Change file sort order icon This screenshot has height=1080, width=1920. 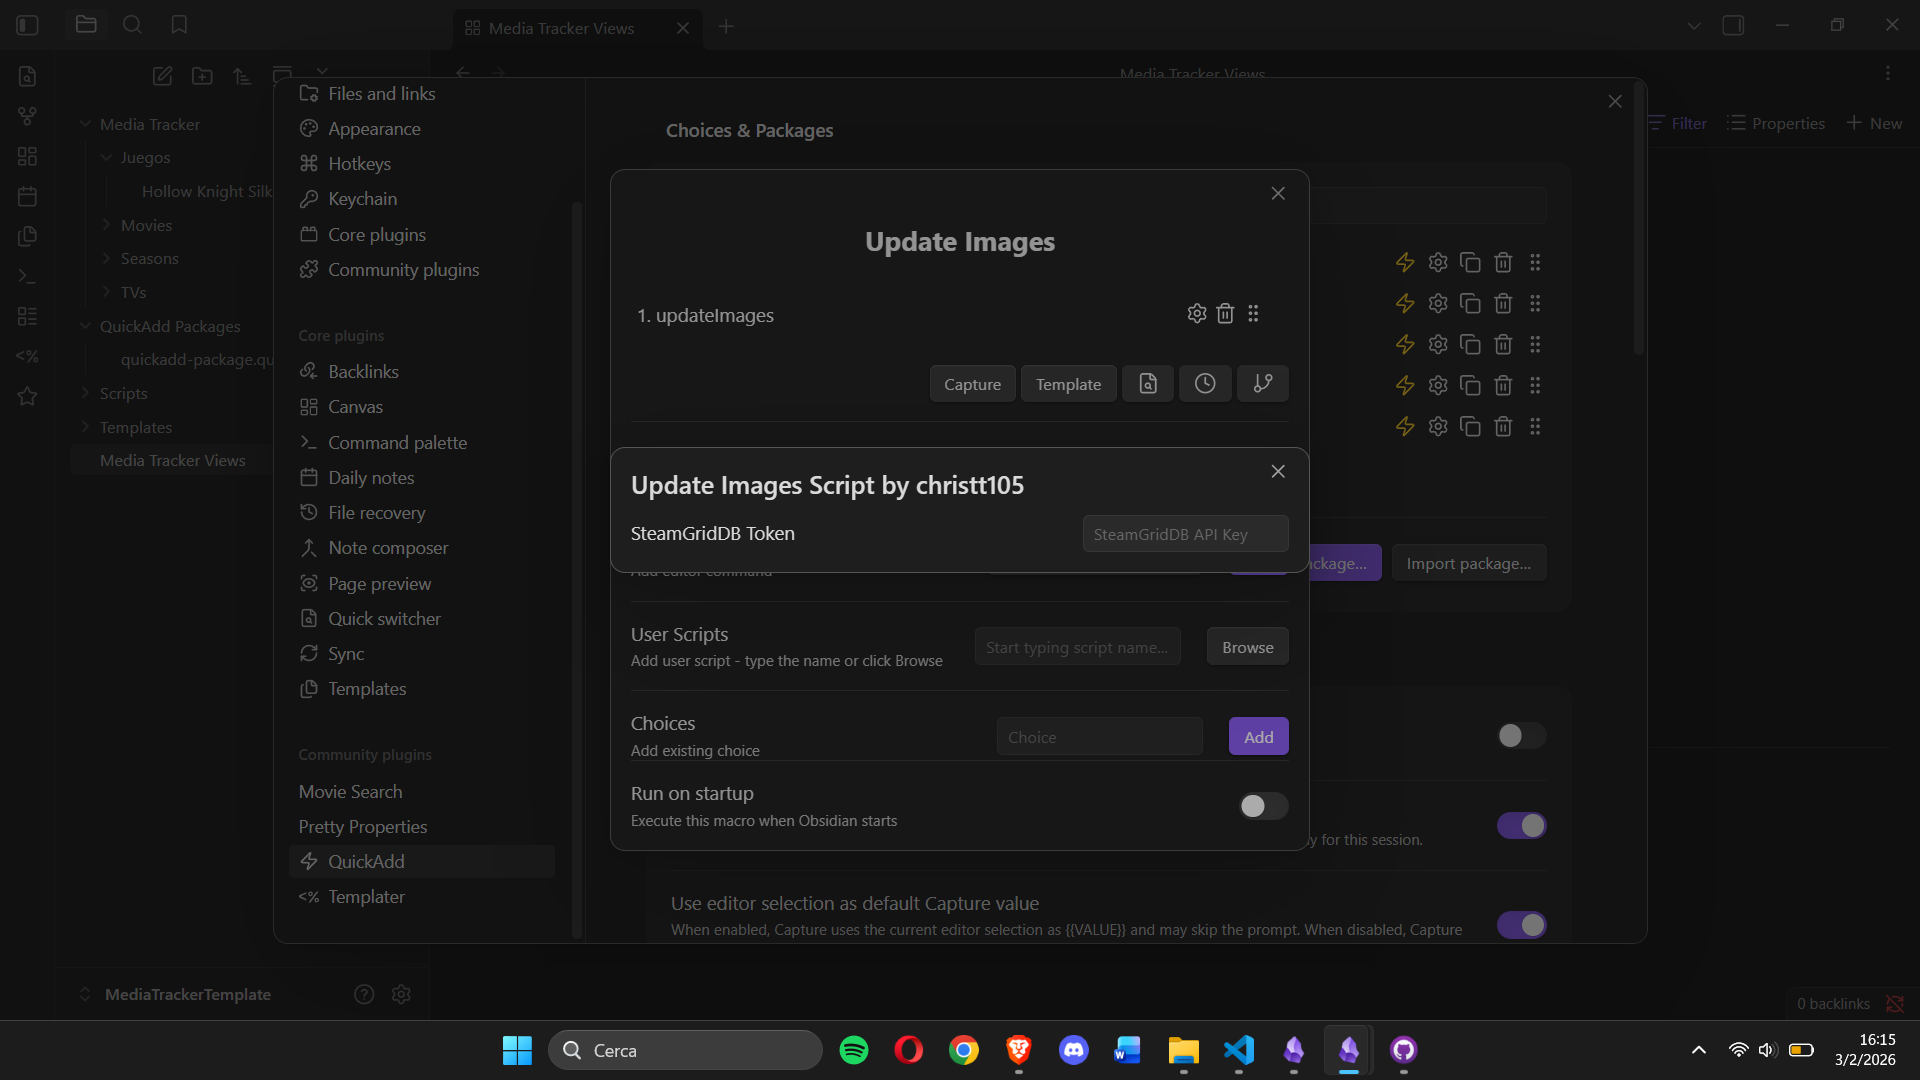click(x=242, y=76)
